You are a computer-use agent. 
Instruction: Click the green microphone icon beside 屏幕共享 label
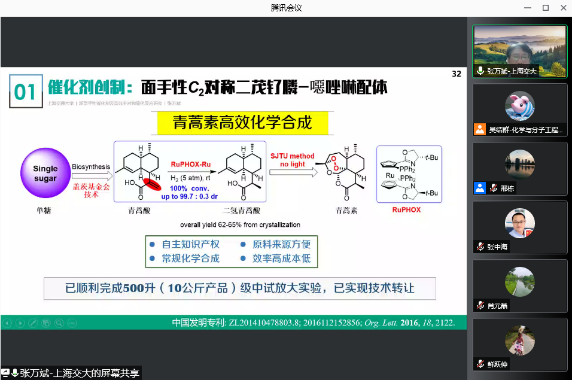coord(15,373)
